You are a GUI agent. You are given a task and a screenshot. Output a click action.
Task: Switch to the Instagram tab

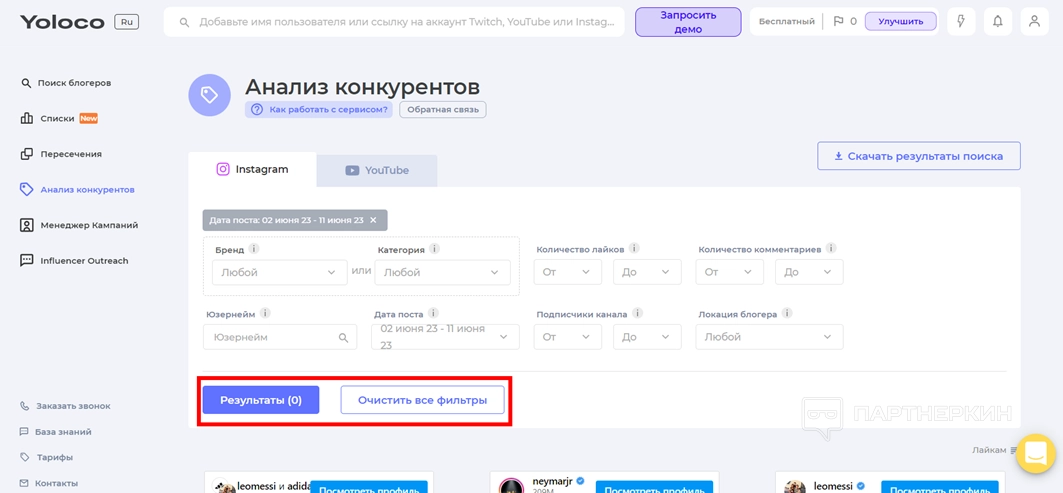[x=252, y=170]
